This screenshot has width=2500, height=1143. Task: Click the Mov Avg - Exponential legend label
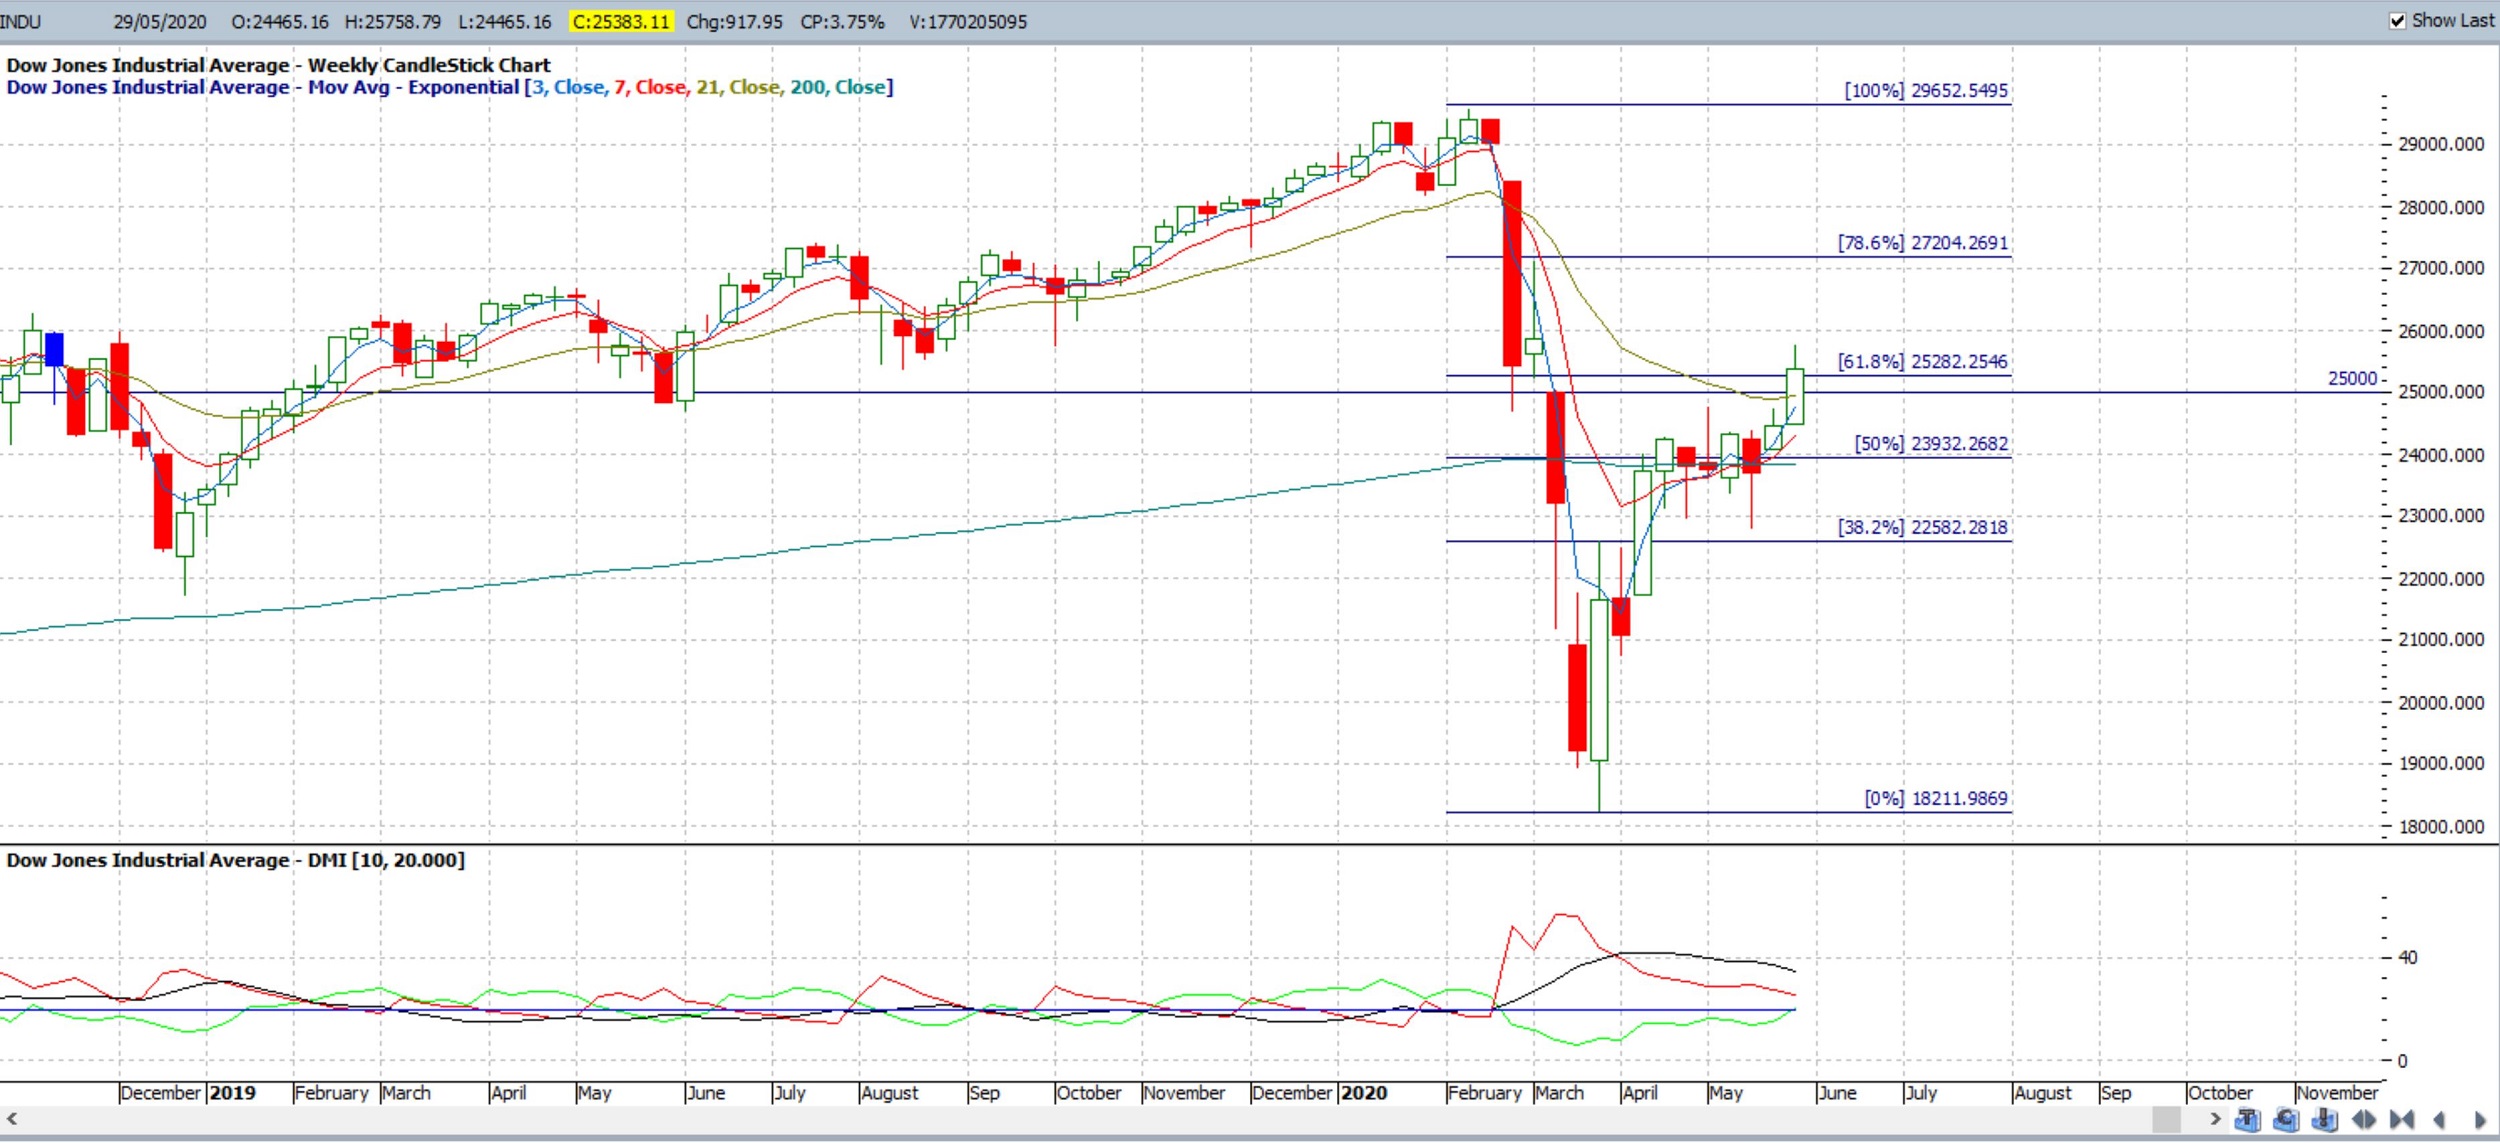(413, 87)
